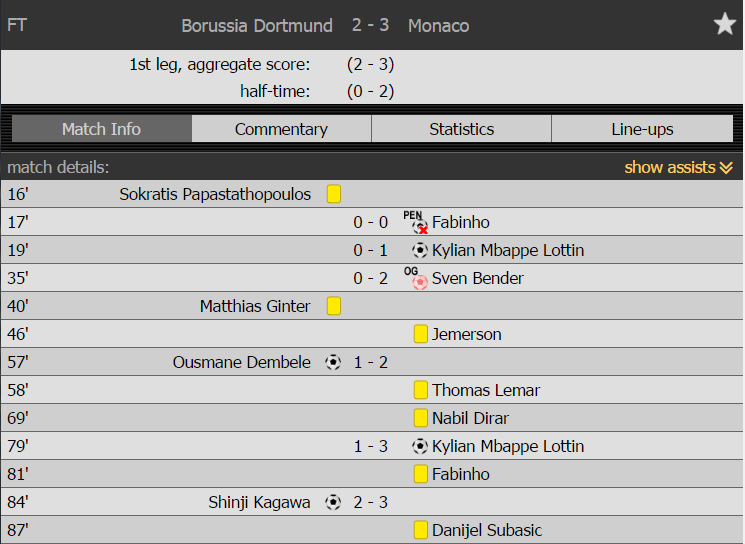
Task: Click the yellow card next to Matthias Ginter
Action: (334, 306)
